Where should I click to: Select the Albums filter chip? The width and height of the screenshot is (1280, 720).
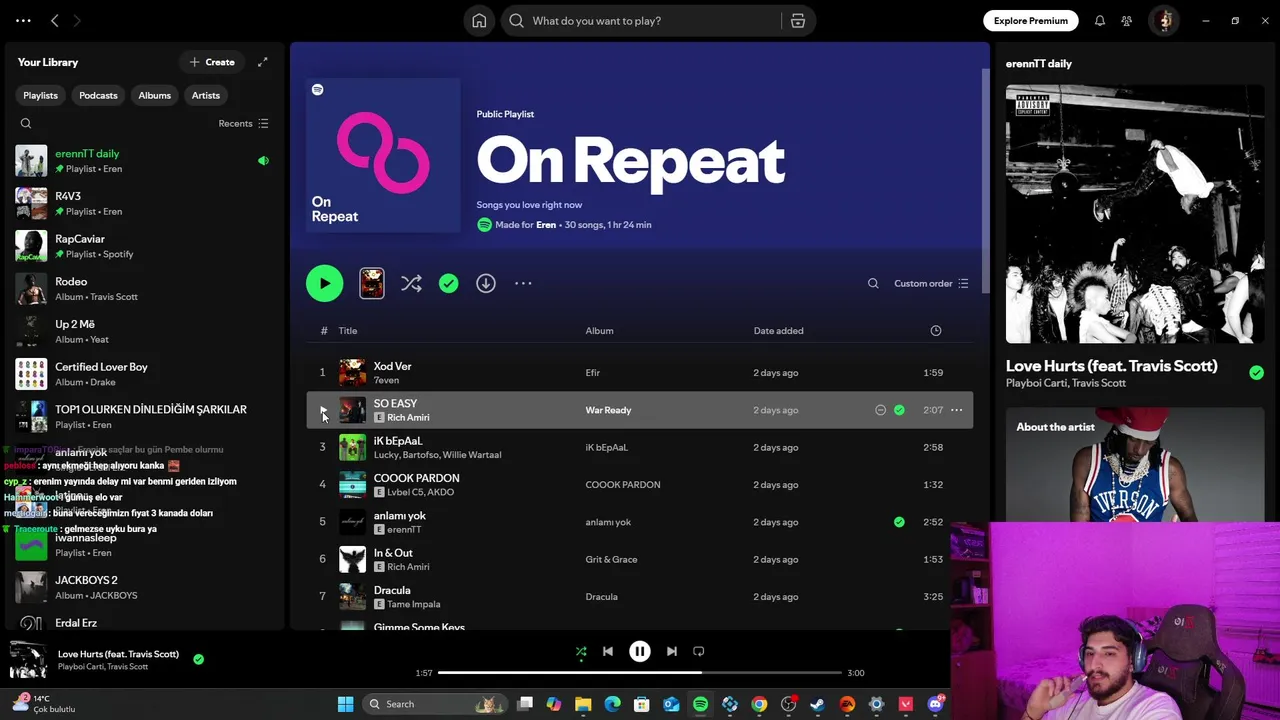(154, 95)
